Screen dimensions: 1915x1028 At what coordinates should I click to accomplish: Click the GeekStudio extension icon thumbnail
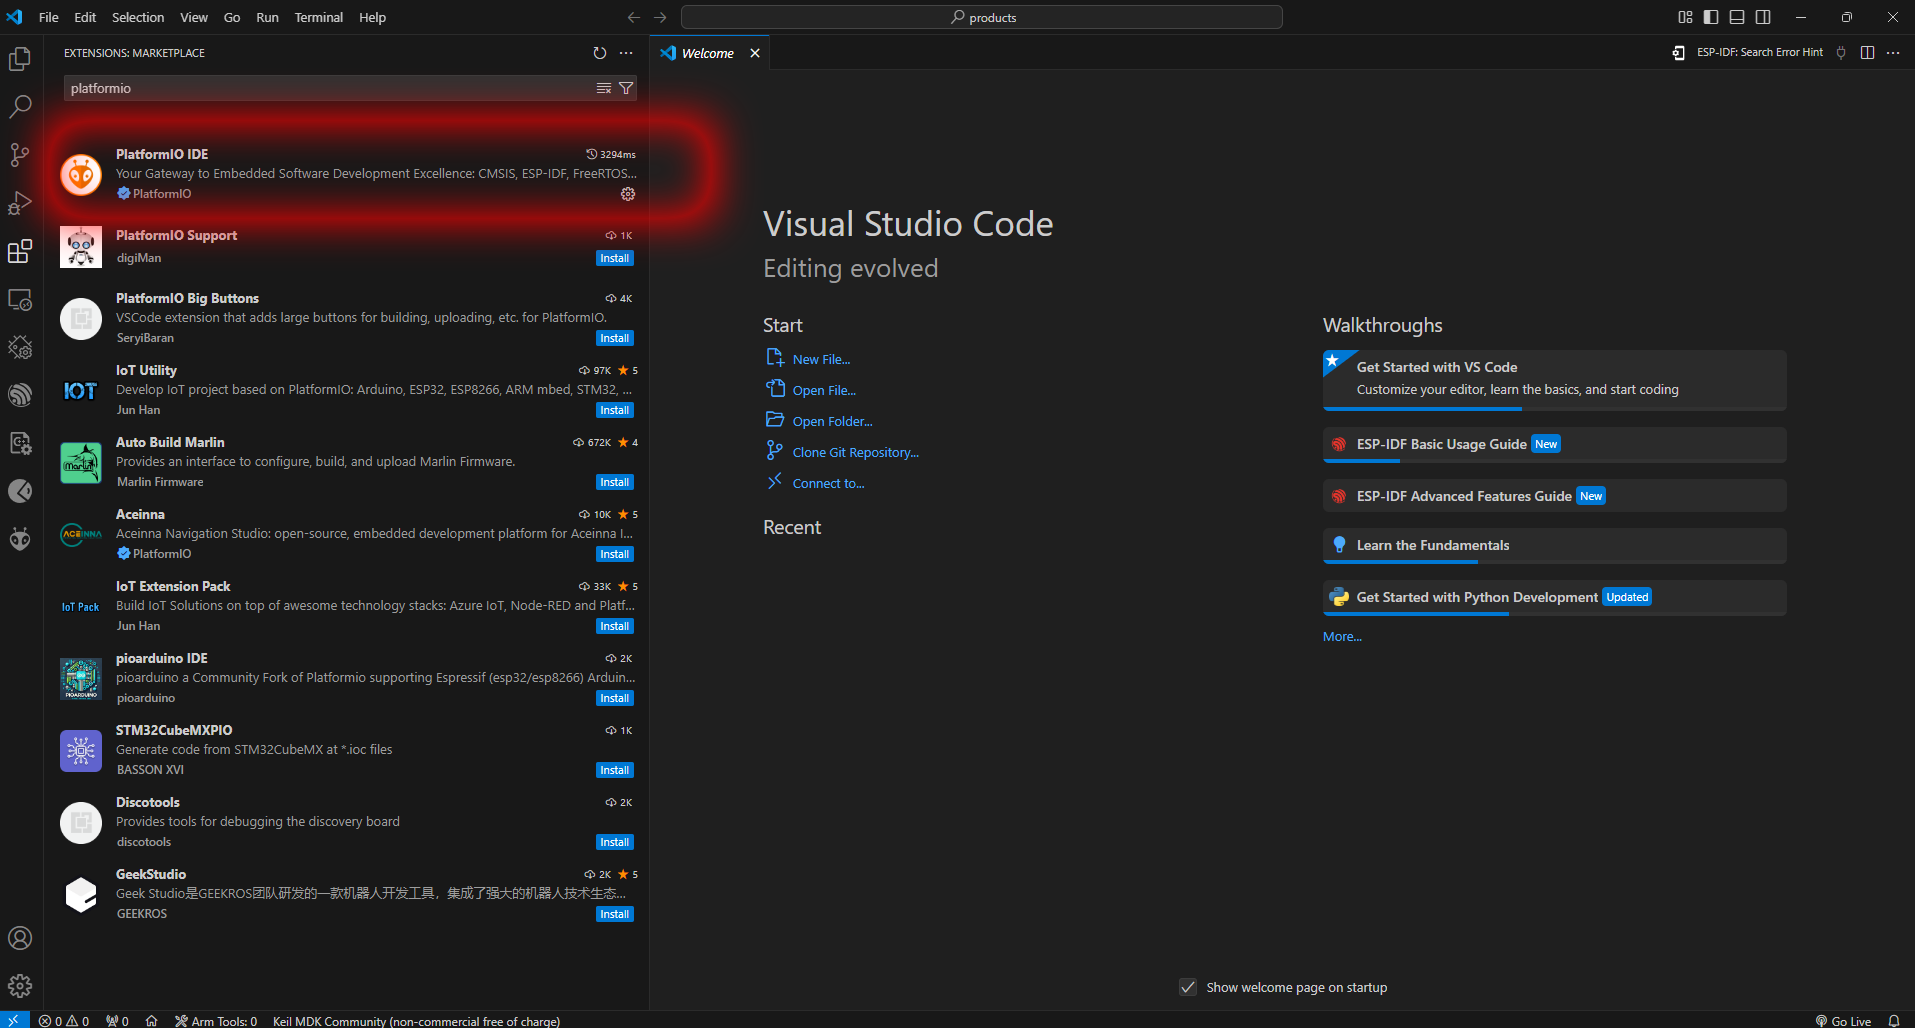(81, 895)
